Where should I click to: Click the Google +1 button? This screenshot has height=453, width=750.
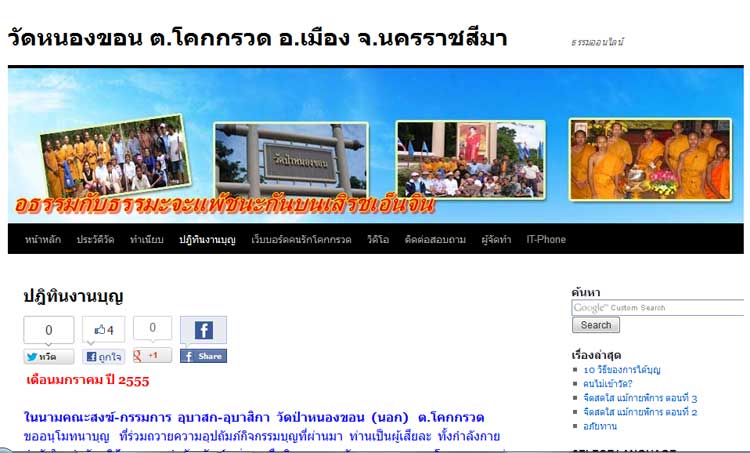(x=152, y=355)
